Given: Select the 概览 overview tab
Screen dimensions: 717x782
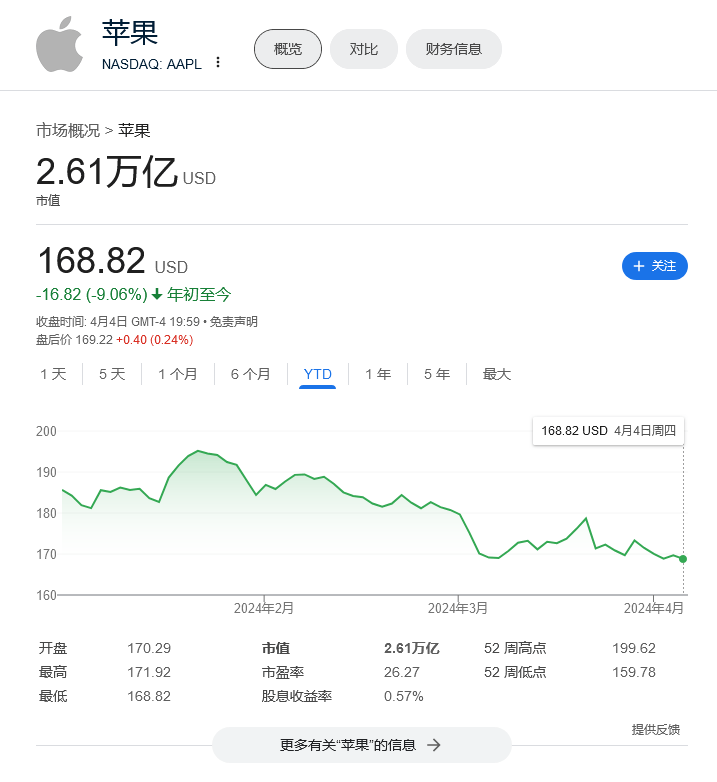Looking at the screenshot, I should coord(288,49).
